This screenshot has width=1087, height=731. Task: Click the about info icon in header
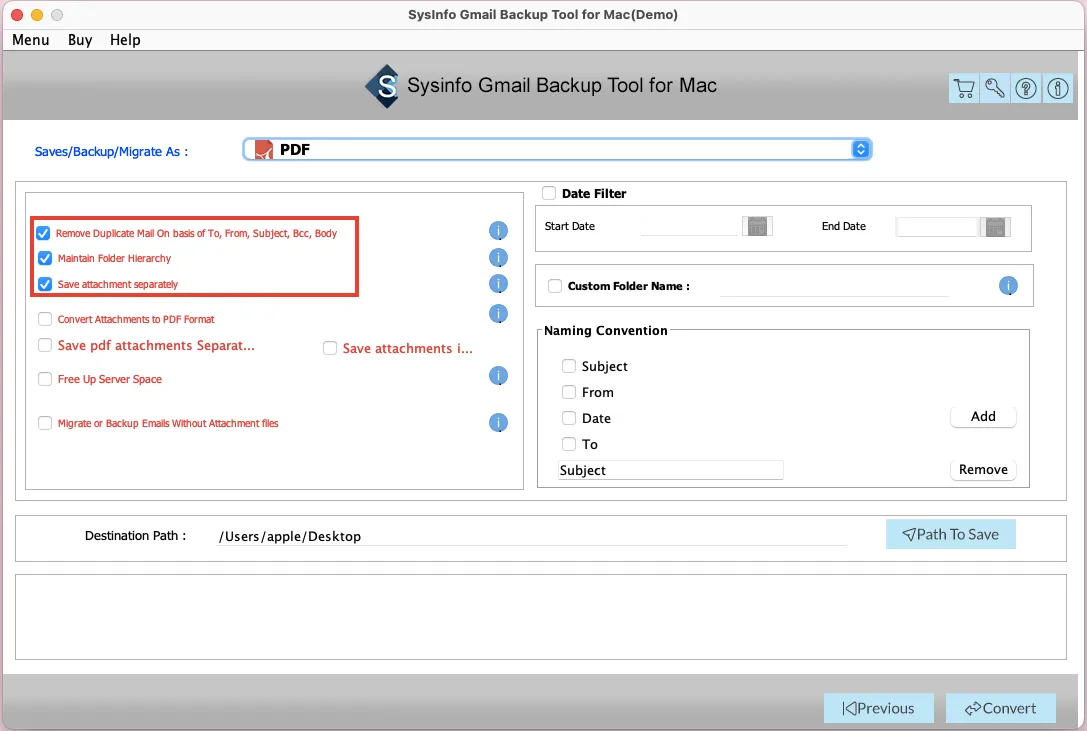1057,89
